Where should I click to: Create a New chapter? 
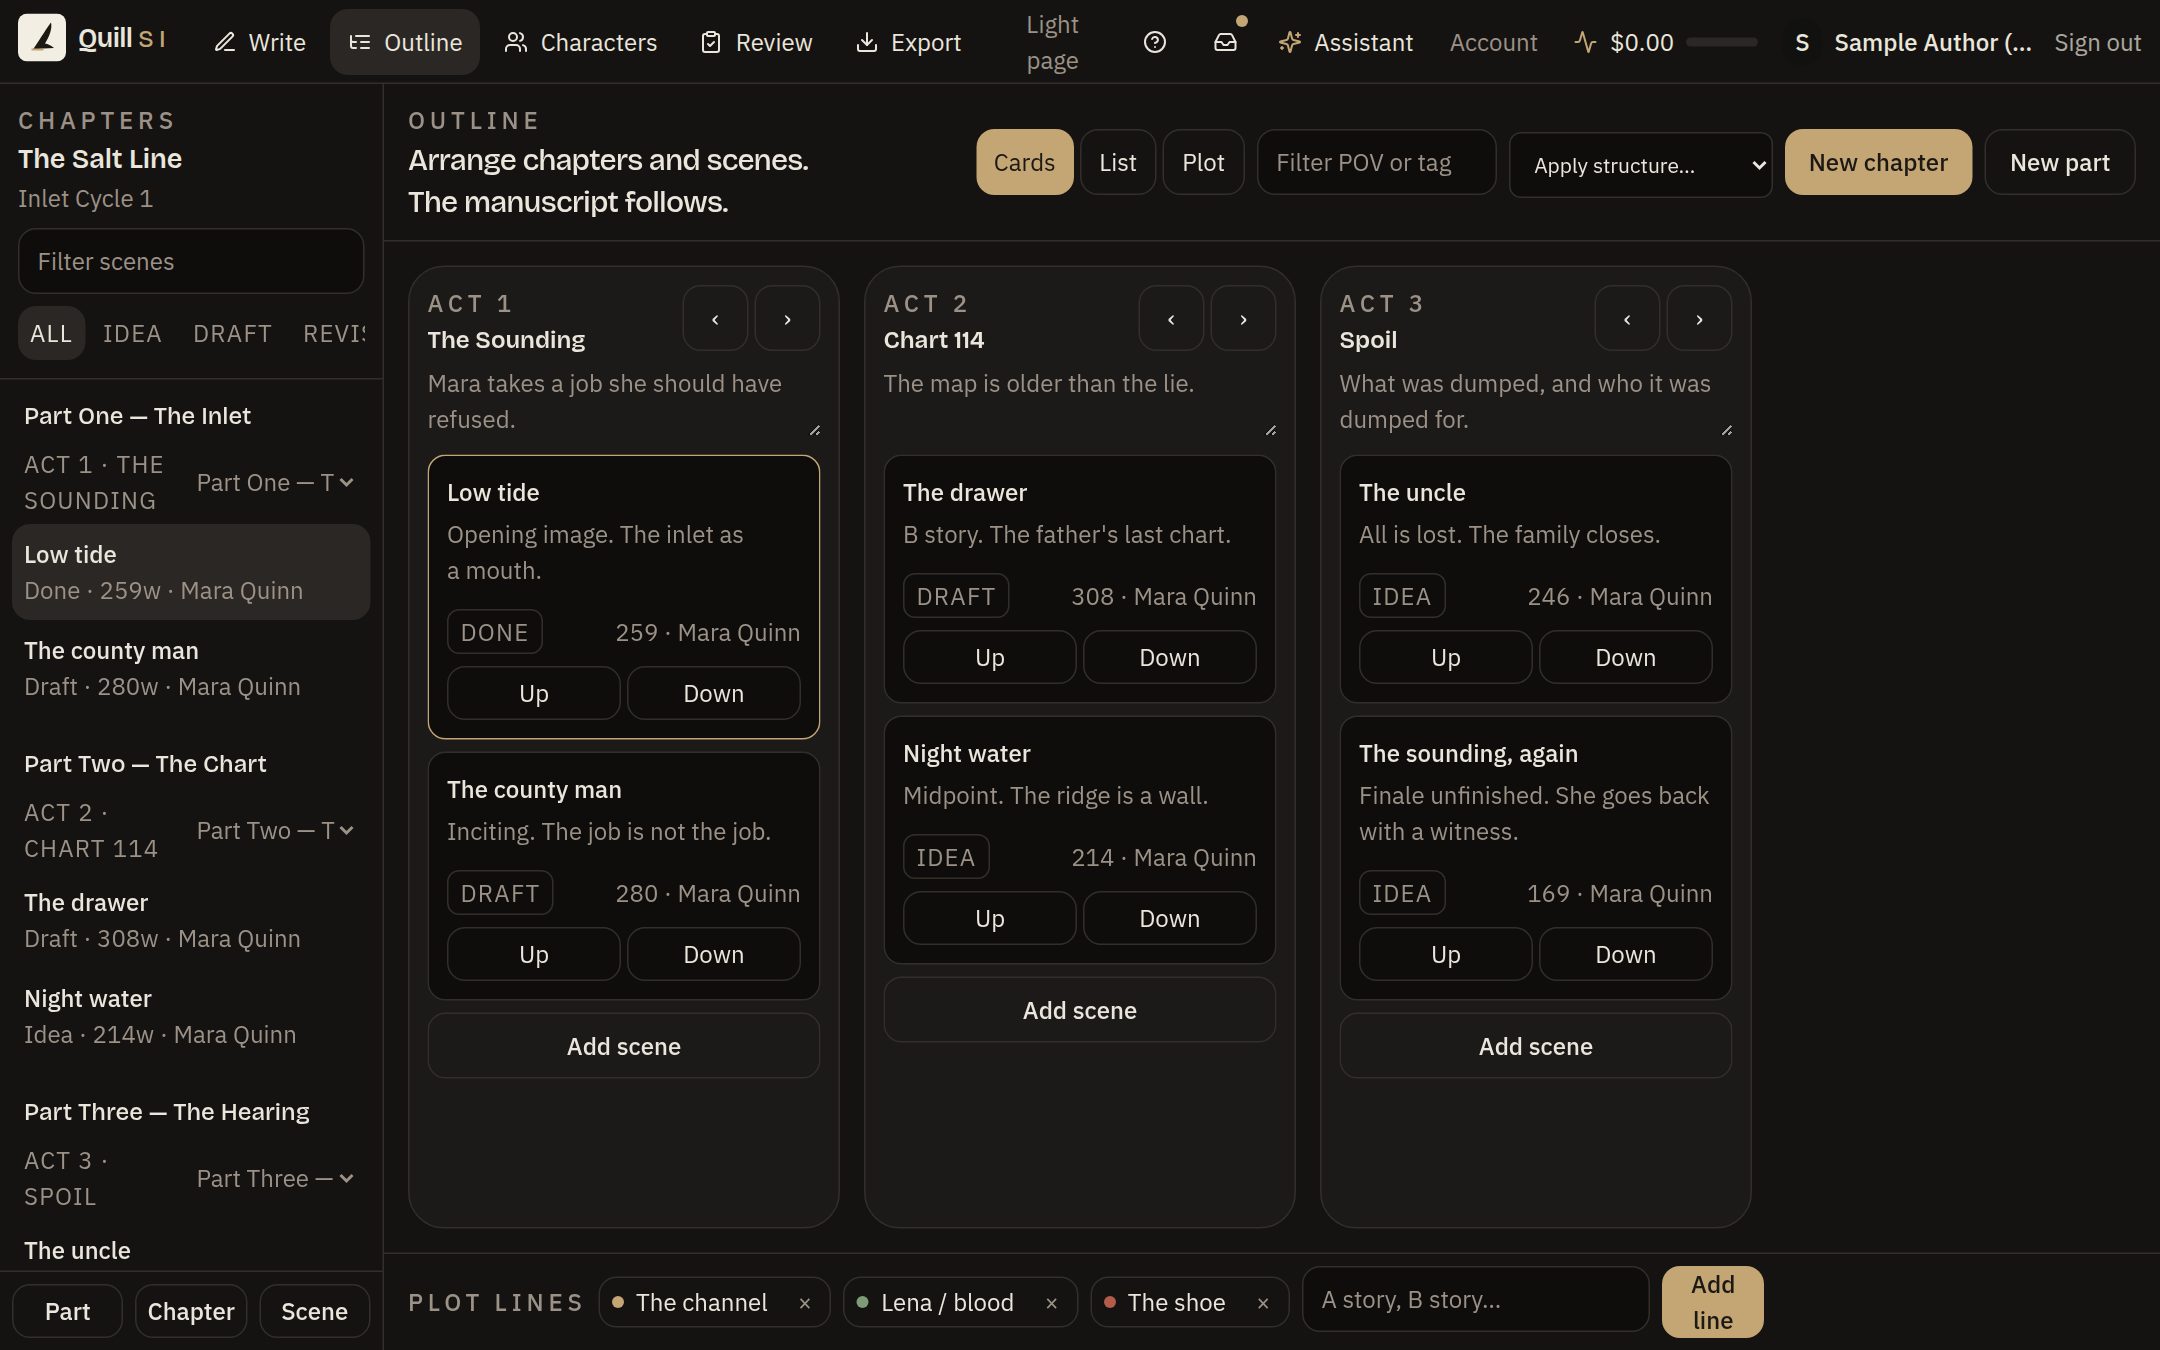(1878, 162)
